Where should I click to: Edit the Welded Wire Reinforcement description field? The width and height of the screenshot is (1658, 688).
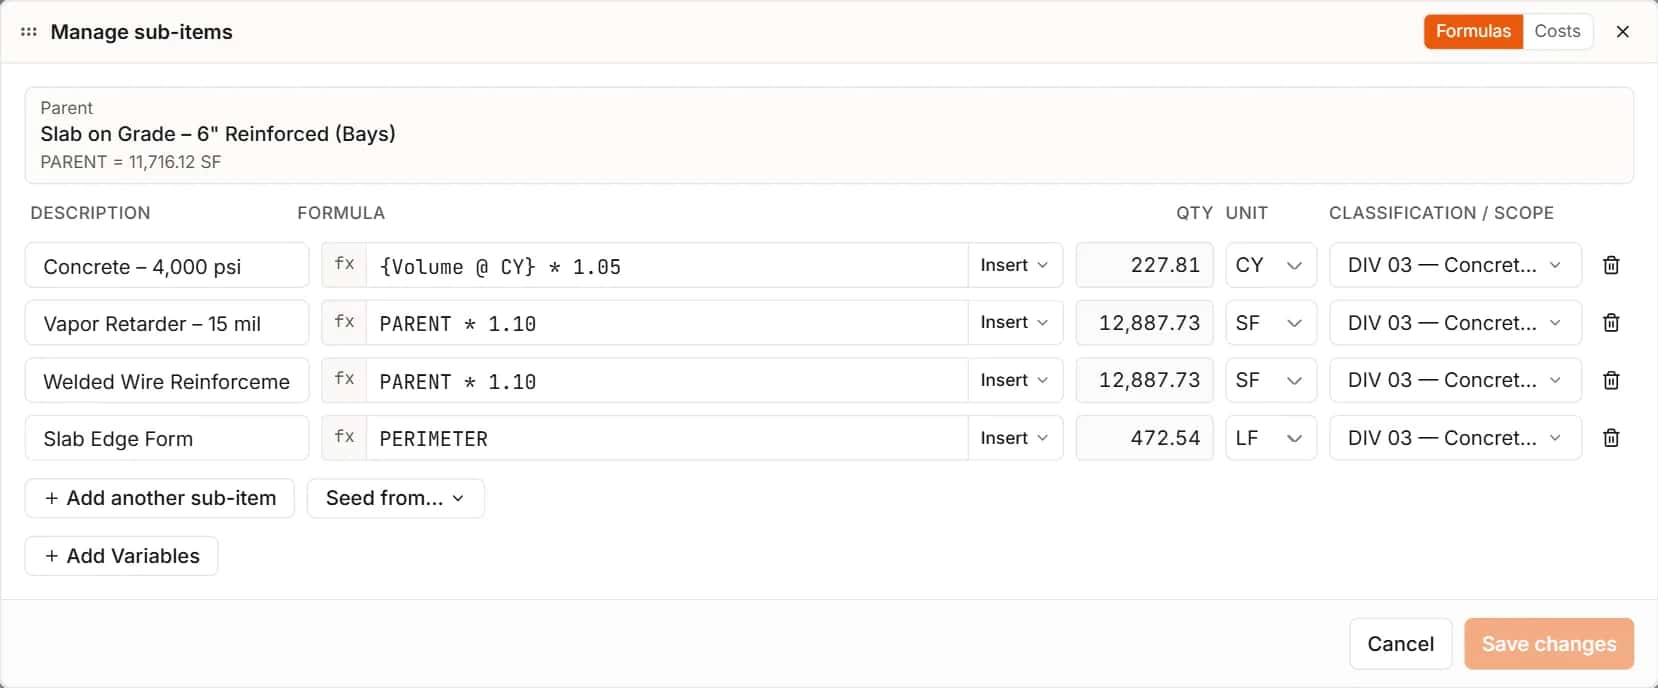pos(167,381)
